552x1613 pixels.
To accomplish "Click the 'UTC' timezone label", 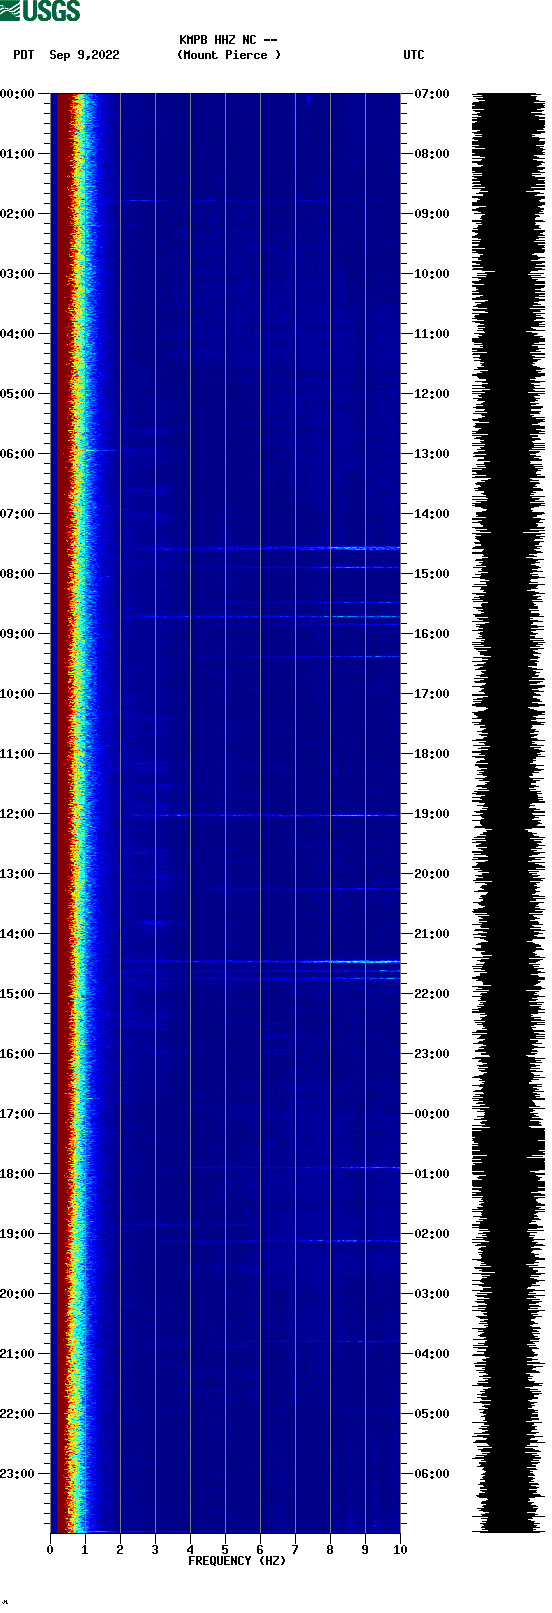I will [414, 55].
